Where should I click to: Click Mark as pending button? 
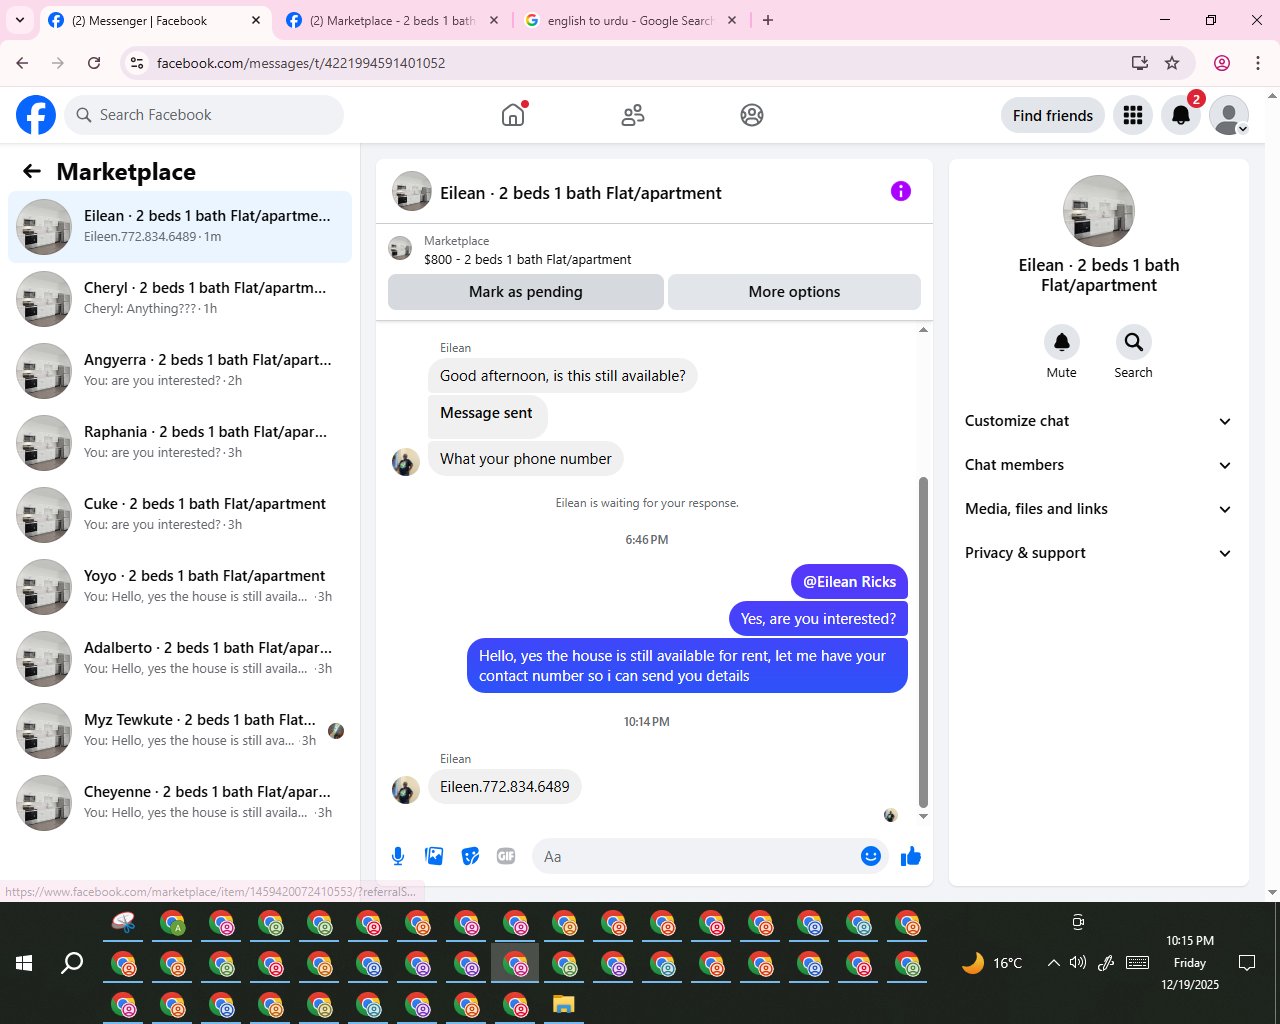click(526, 292)
